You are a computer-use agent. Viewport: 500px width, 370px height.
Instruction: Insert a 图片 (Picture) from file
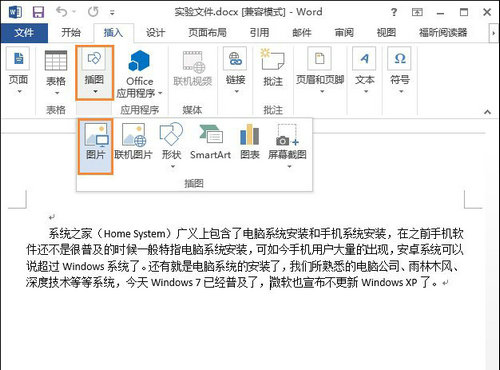click(x=96, y=146)
